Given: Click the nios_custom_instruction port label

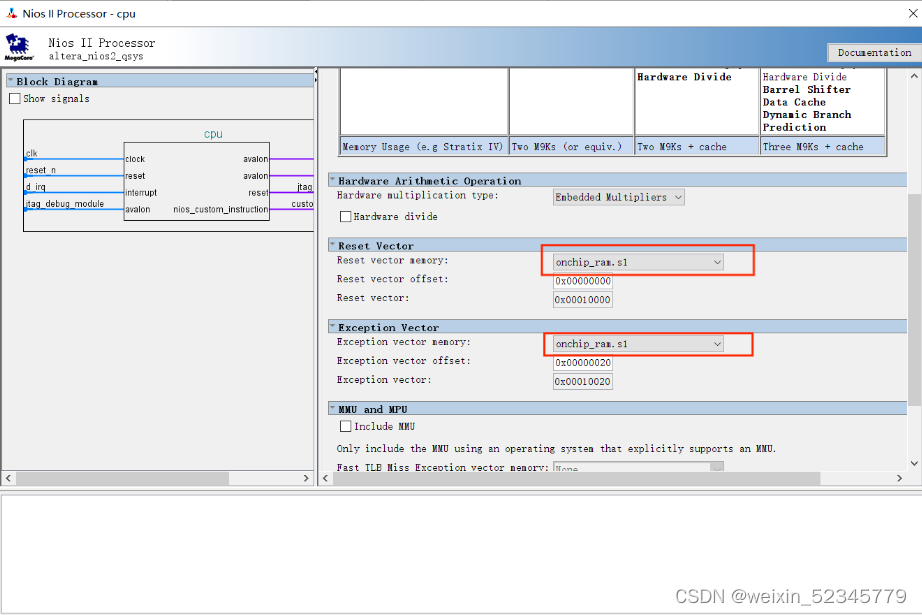Looking at the screenshot, I should pyautogui.click(x=221, y=209).
